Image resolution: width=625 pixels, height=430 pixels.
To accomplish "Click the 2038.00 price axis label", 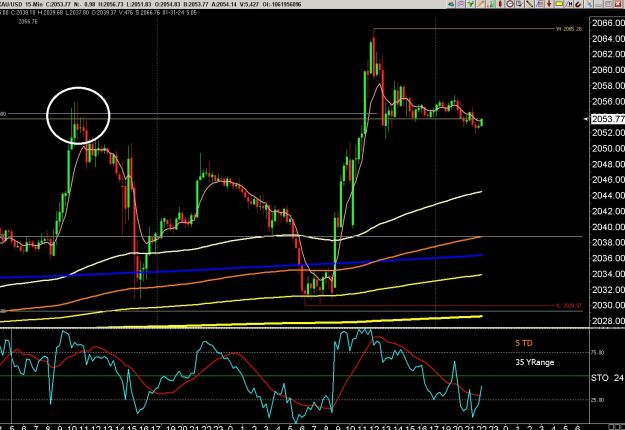I will [608, 242].
